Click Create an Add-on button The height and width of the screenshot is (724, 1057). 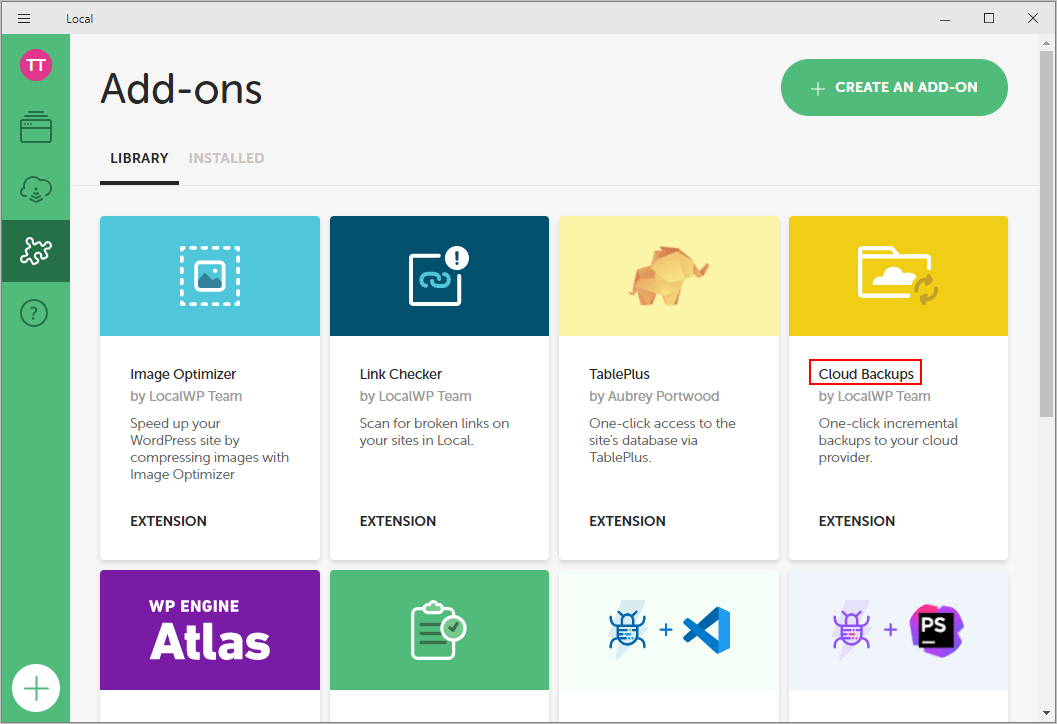[894, 88]
